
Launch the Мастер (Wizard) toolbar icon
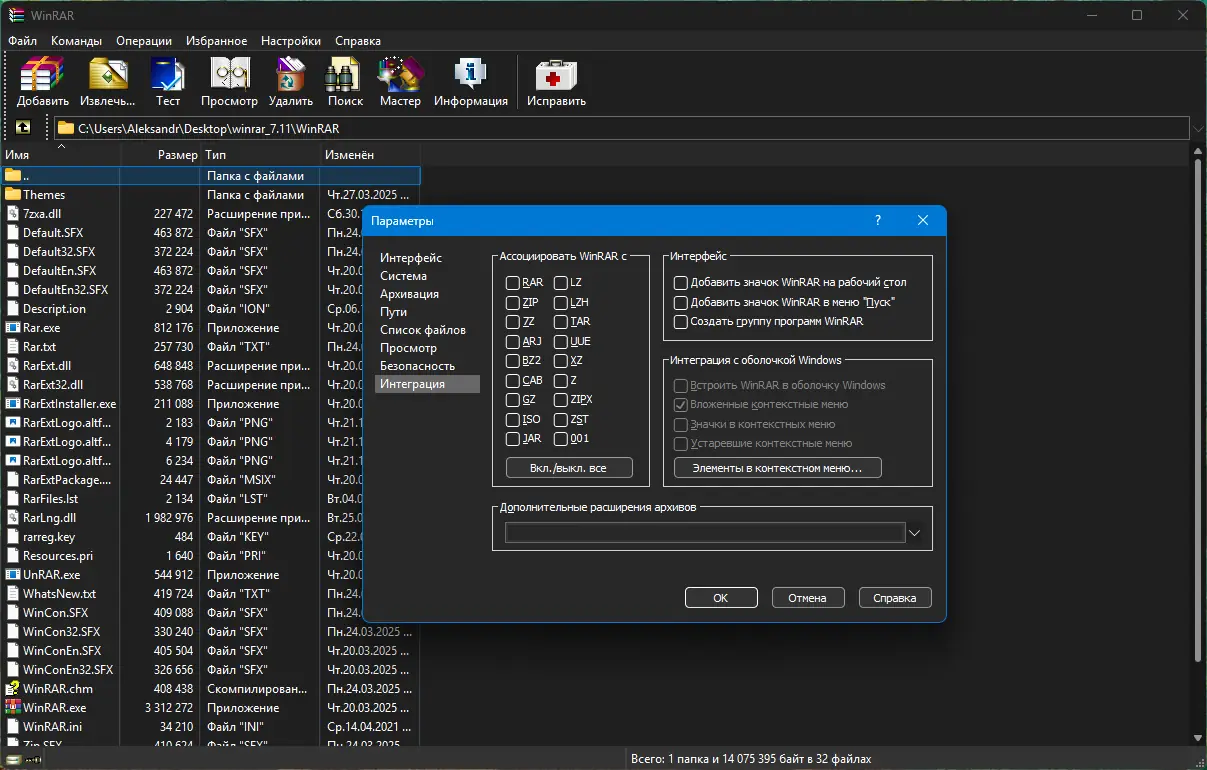tap(400, 81)
